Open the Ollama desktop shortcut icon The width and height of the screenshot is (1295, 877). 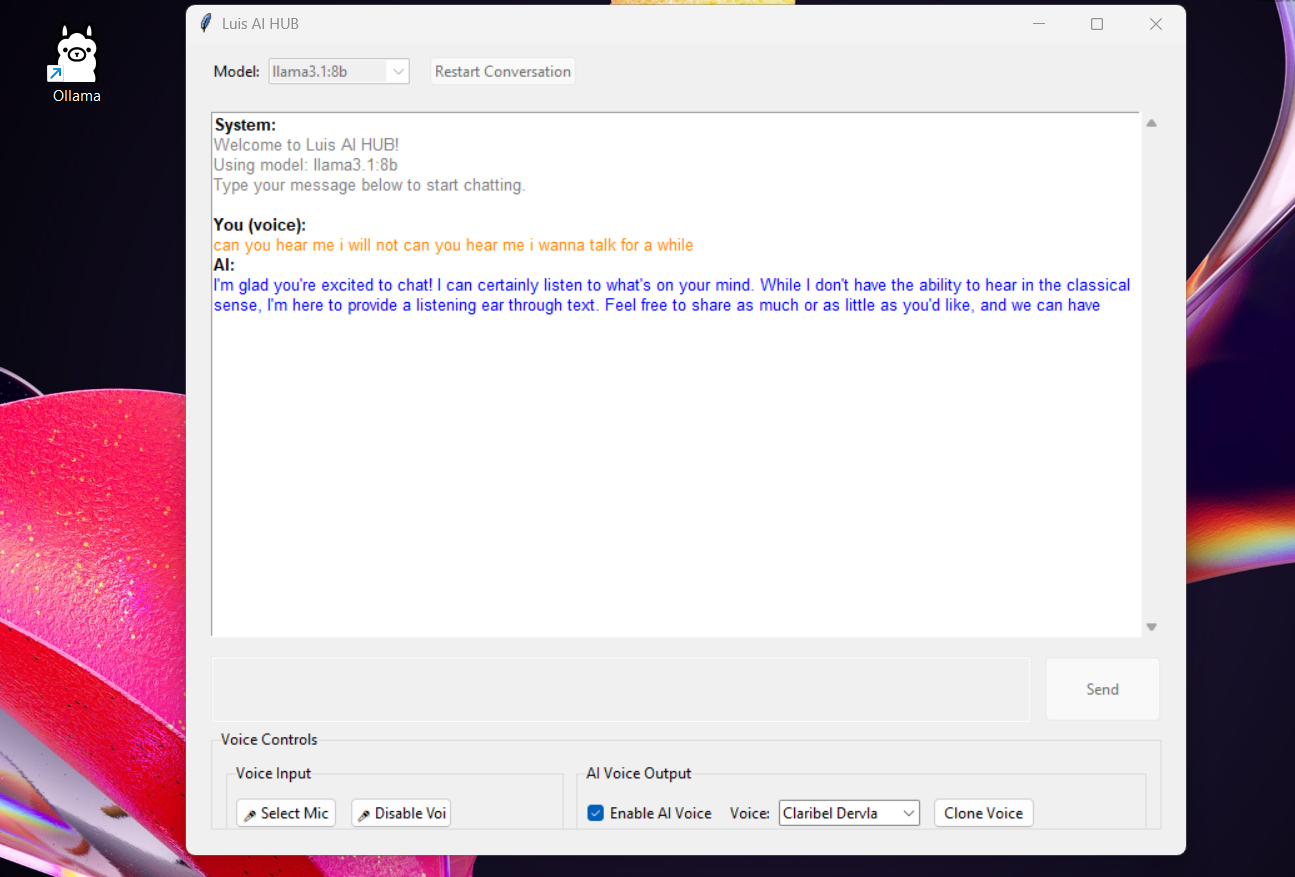click(77, 65)
